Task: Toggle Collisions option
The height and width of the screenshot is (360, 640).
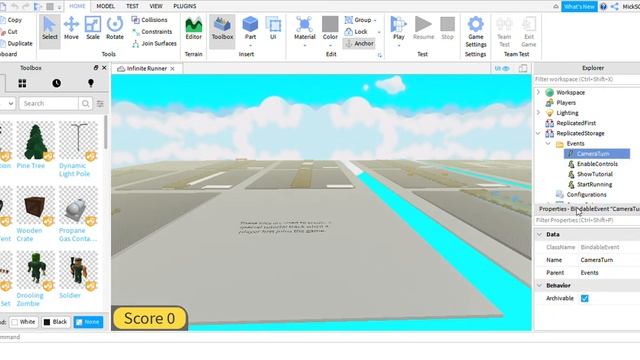Action: [x=149, y=20]
